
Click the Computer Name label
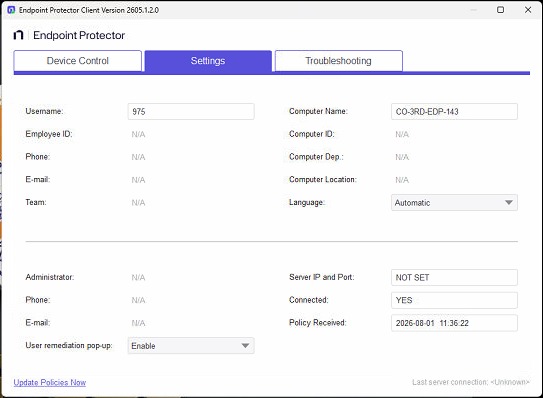click(318, 111)
